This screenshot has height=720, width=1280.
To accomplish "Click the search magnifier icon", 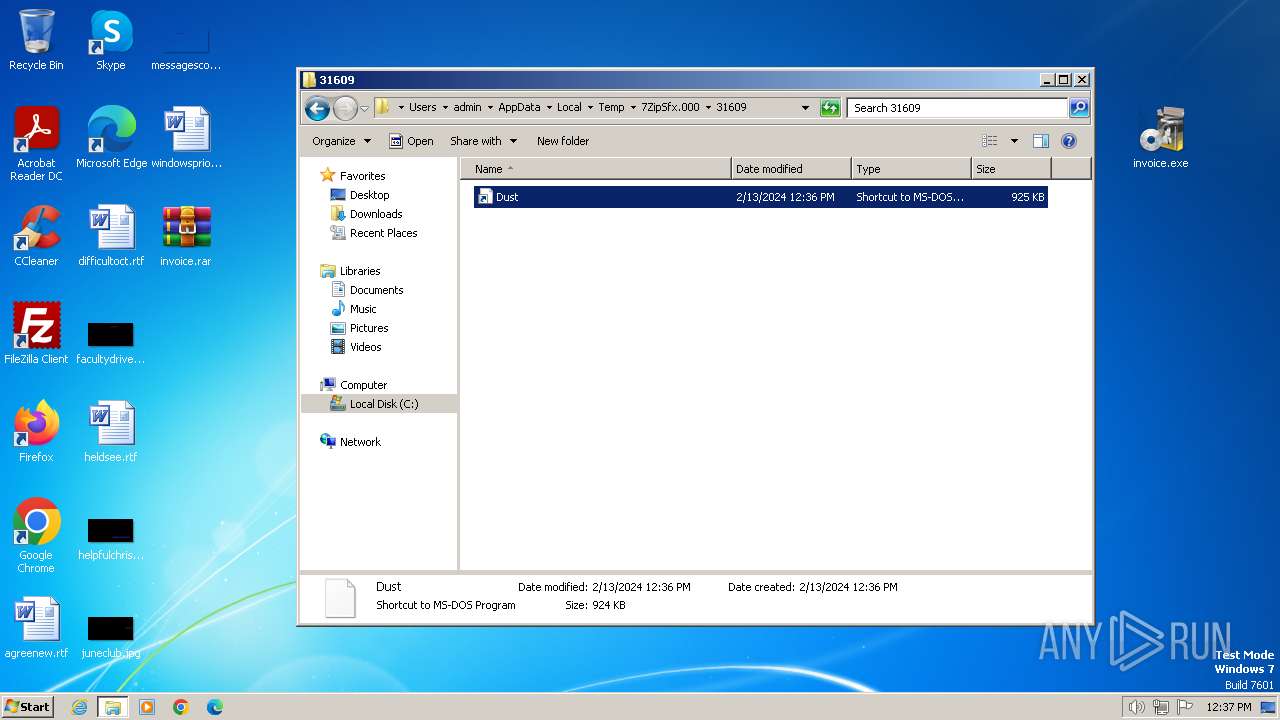I will (x=1079, y=108).
